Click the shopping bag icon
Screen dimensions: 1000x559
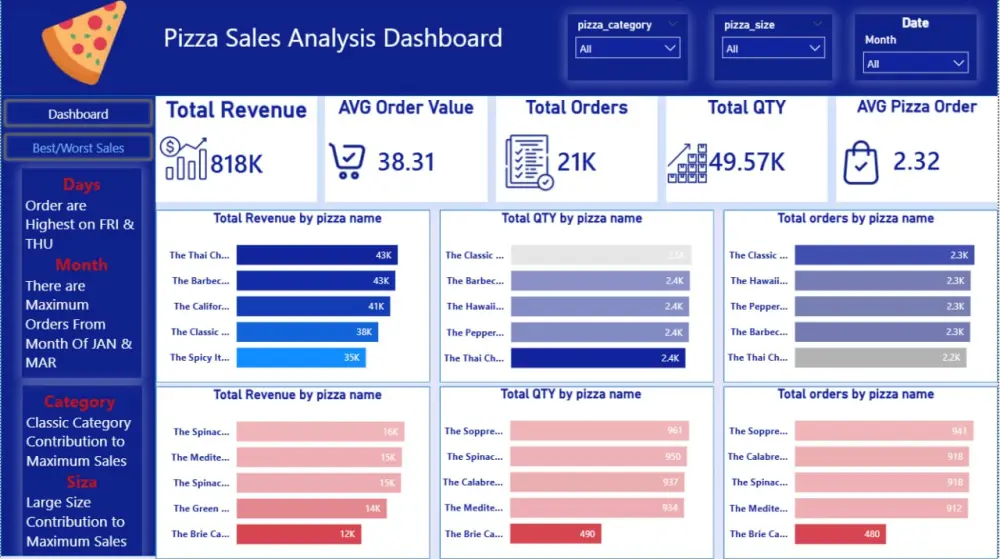click(x=860, y=163)
